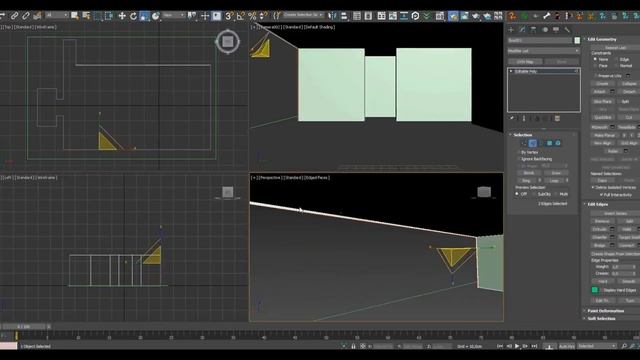Select Off for Preview Selection

coord(517,194)
